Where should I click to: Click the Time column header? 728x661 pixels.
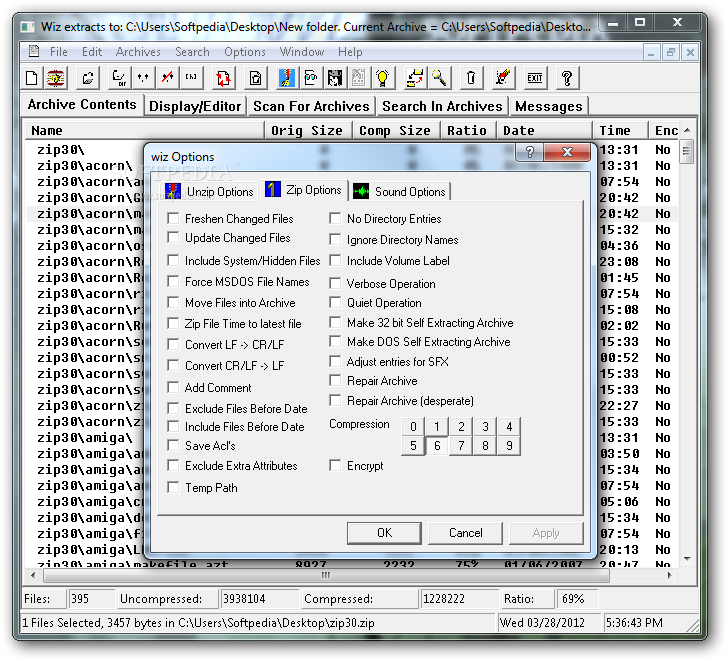620,130
